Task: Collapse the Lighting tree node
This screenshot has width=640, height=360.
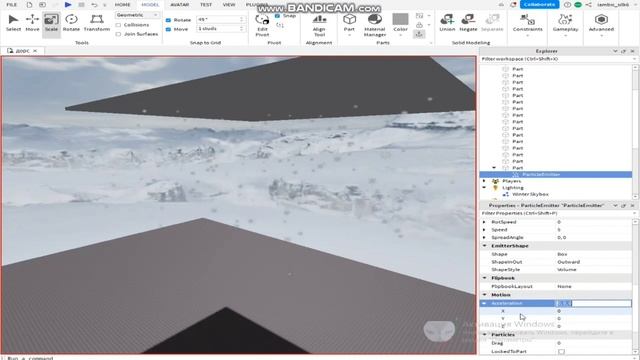Action: click(484, 188)
